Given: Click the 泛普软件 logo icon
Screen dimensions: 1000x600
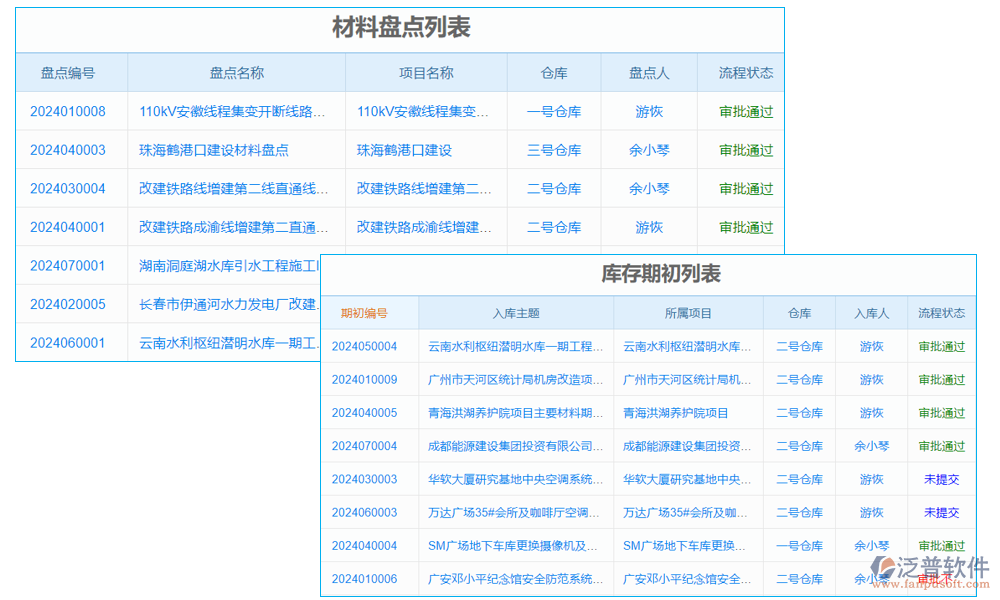Looking at the screenshot, I should [884, 567].
